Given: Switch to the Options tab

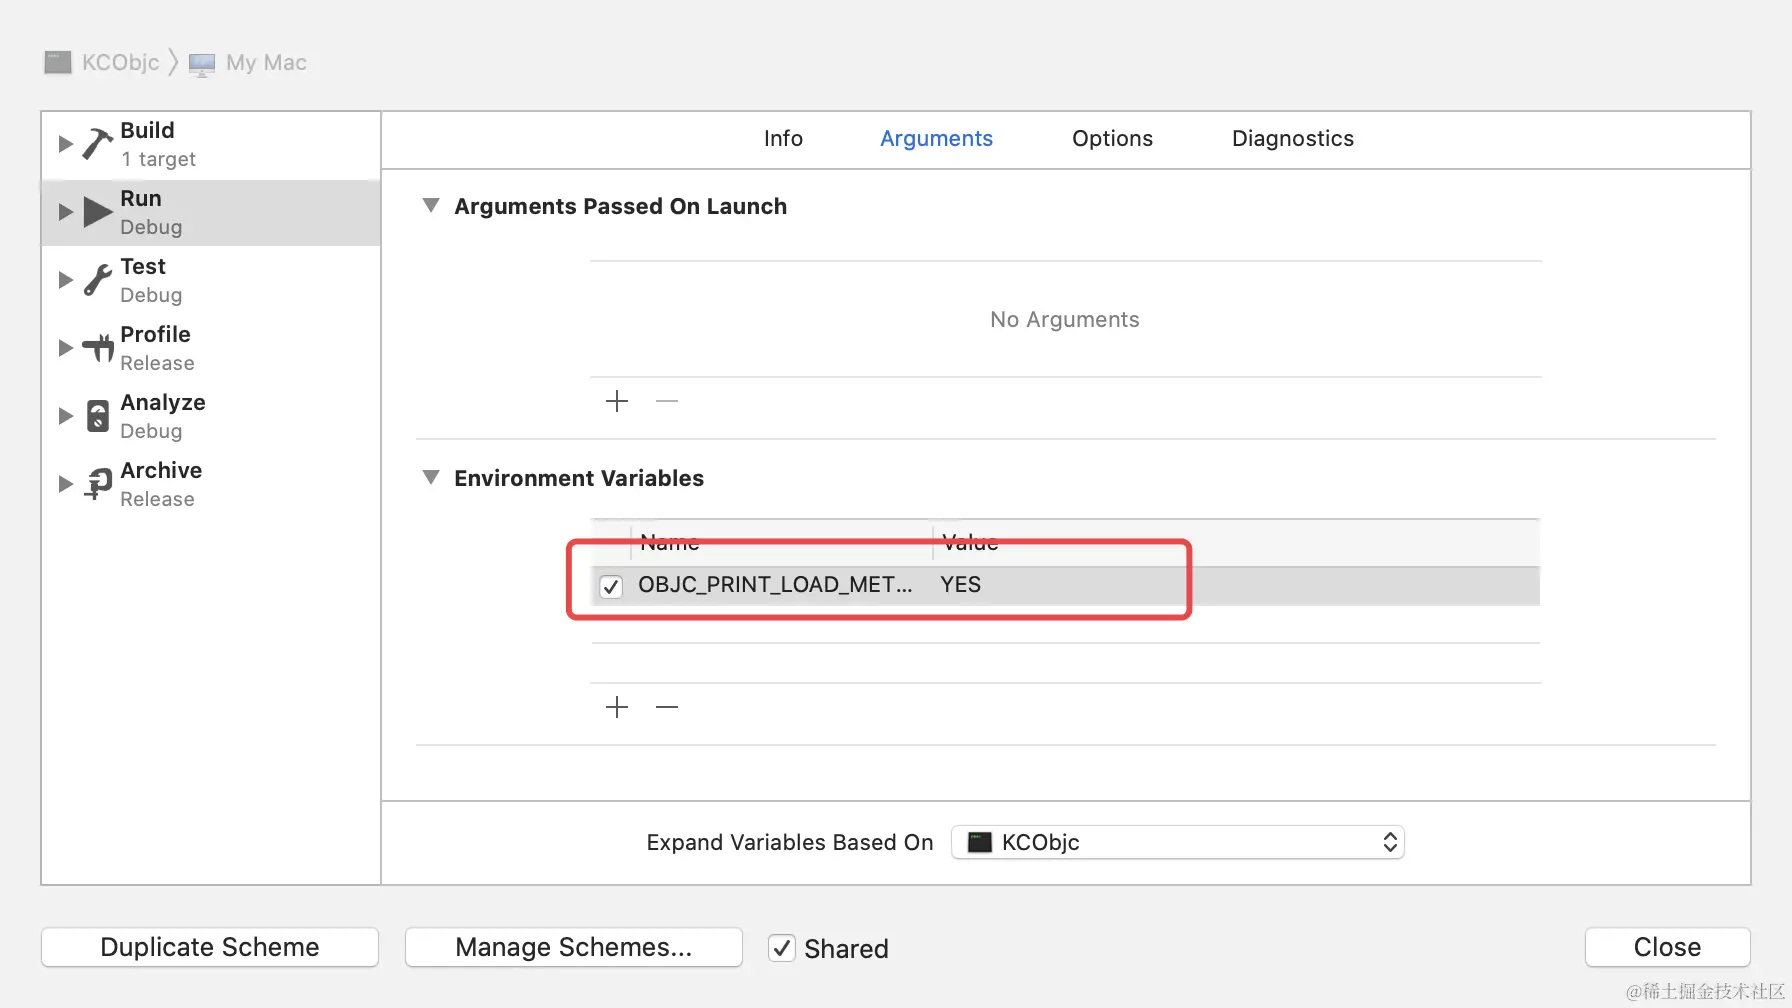Looking at the screenshot, I should pos(1112,139).
